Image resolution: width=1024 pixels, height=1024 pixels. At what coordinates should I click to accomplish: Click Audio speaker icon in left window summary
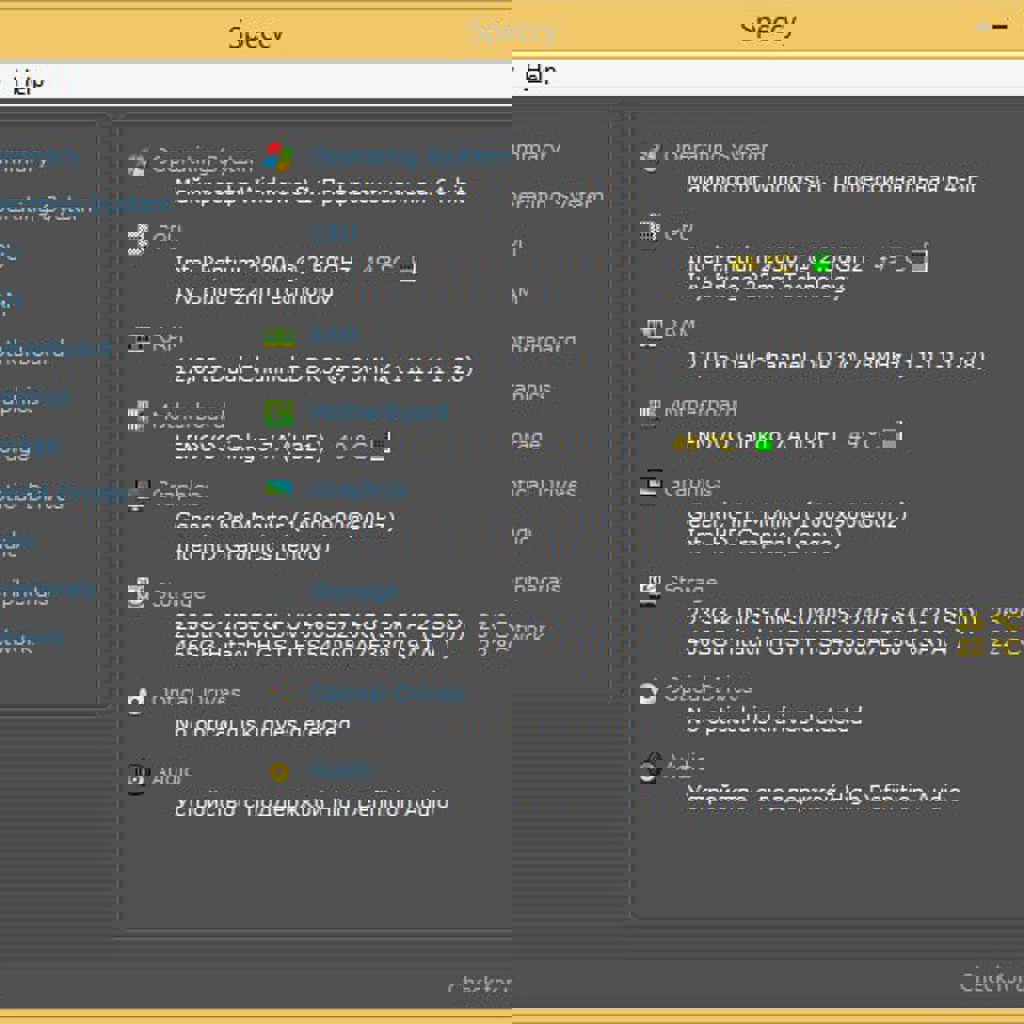(137, 777)
